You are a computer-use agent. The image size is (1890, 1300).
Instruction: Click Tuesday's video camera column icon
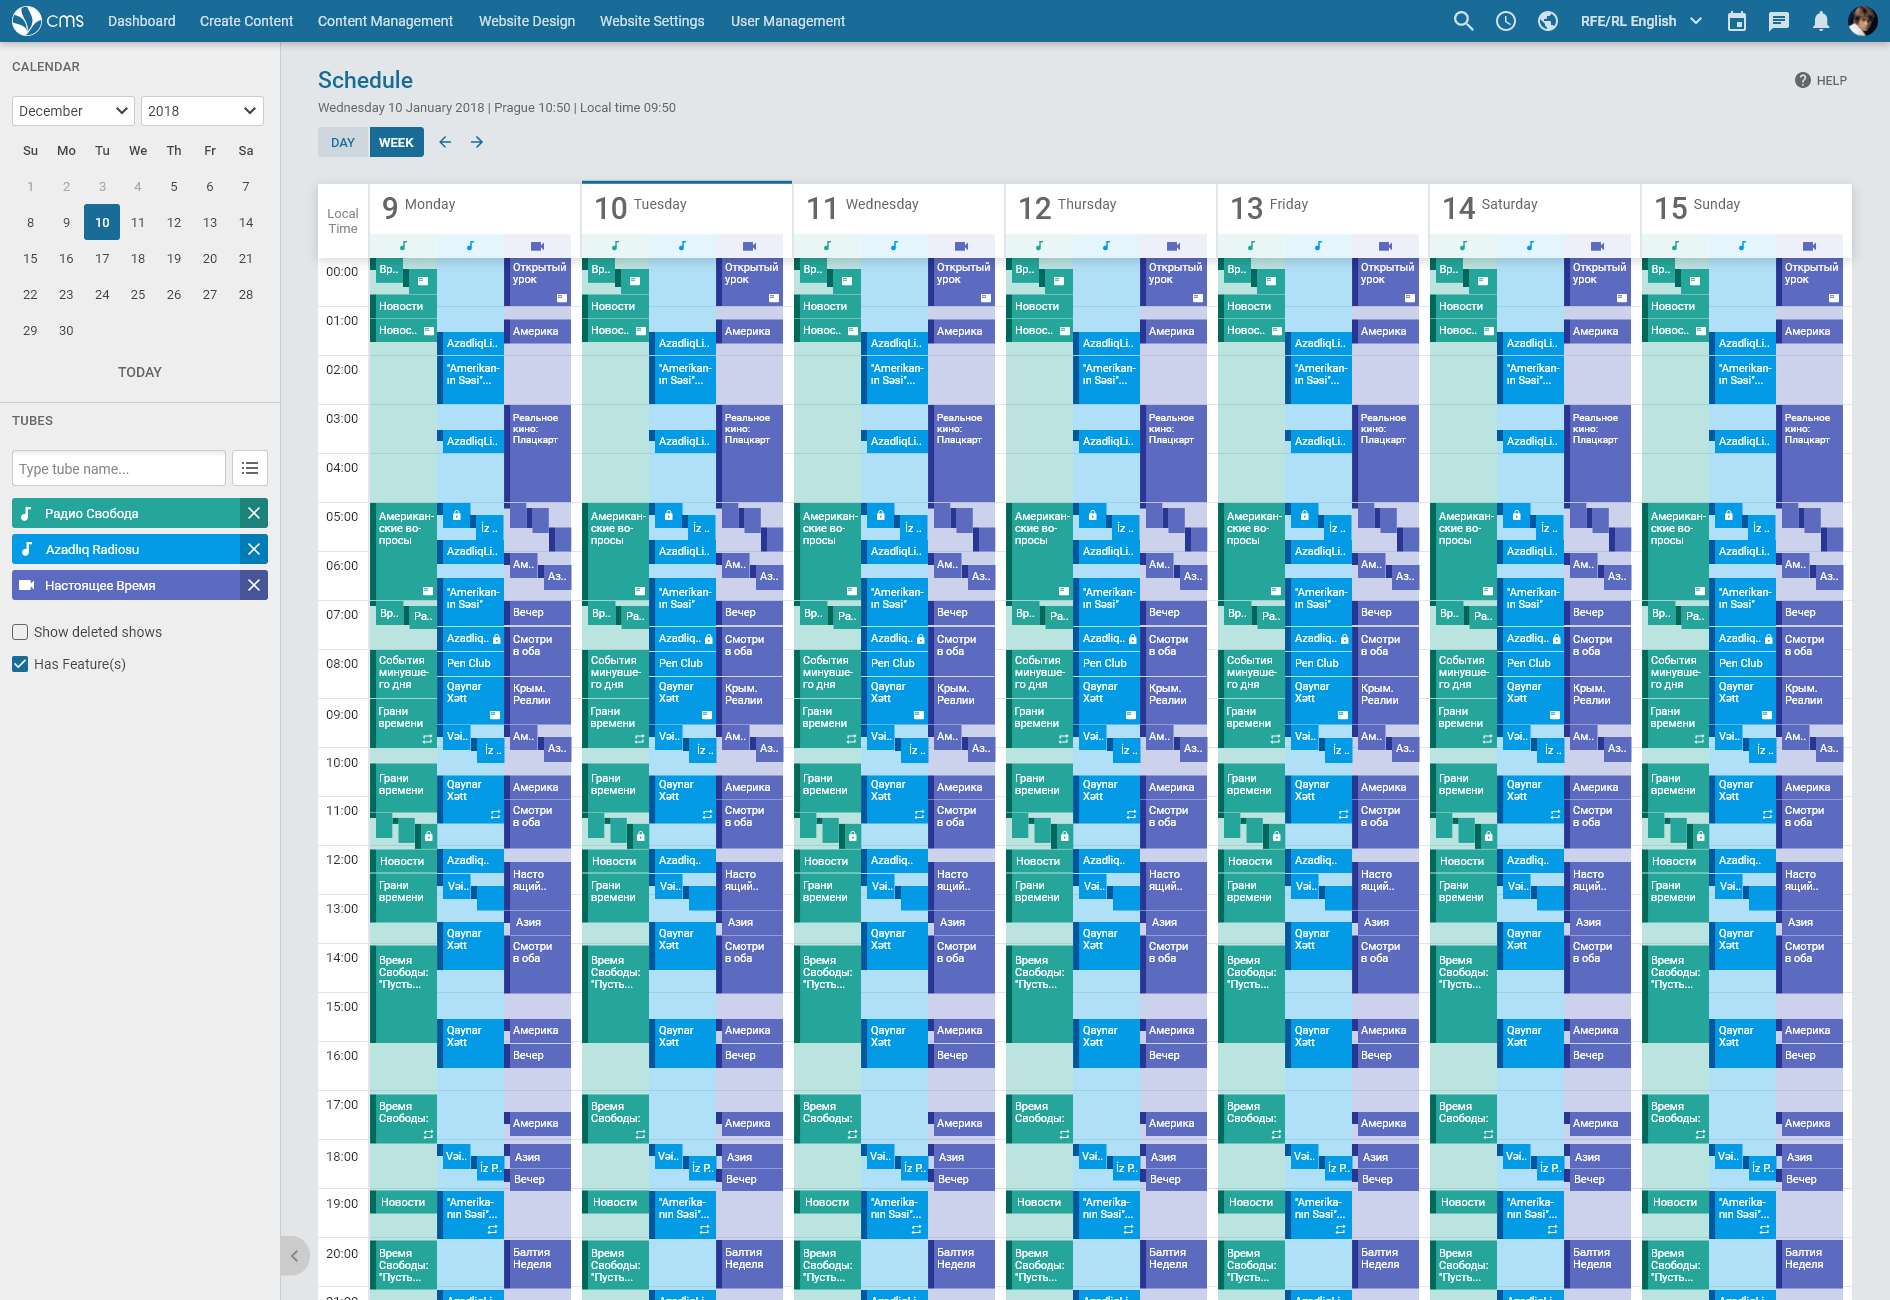(749, 246)
